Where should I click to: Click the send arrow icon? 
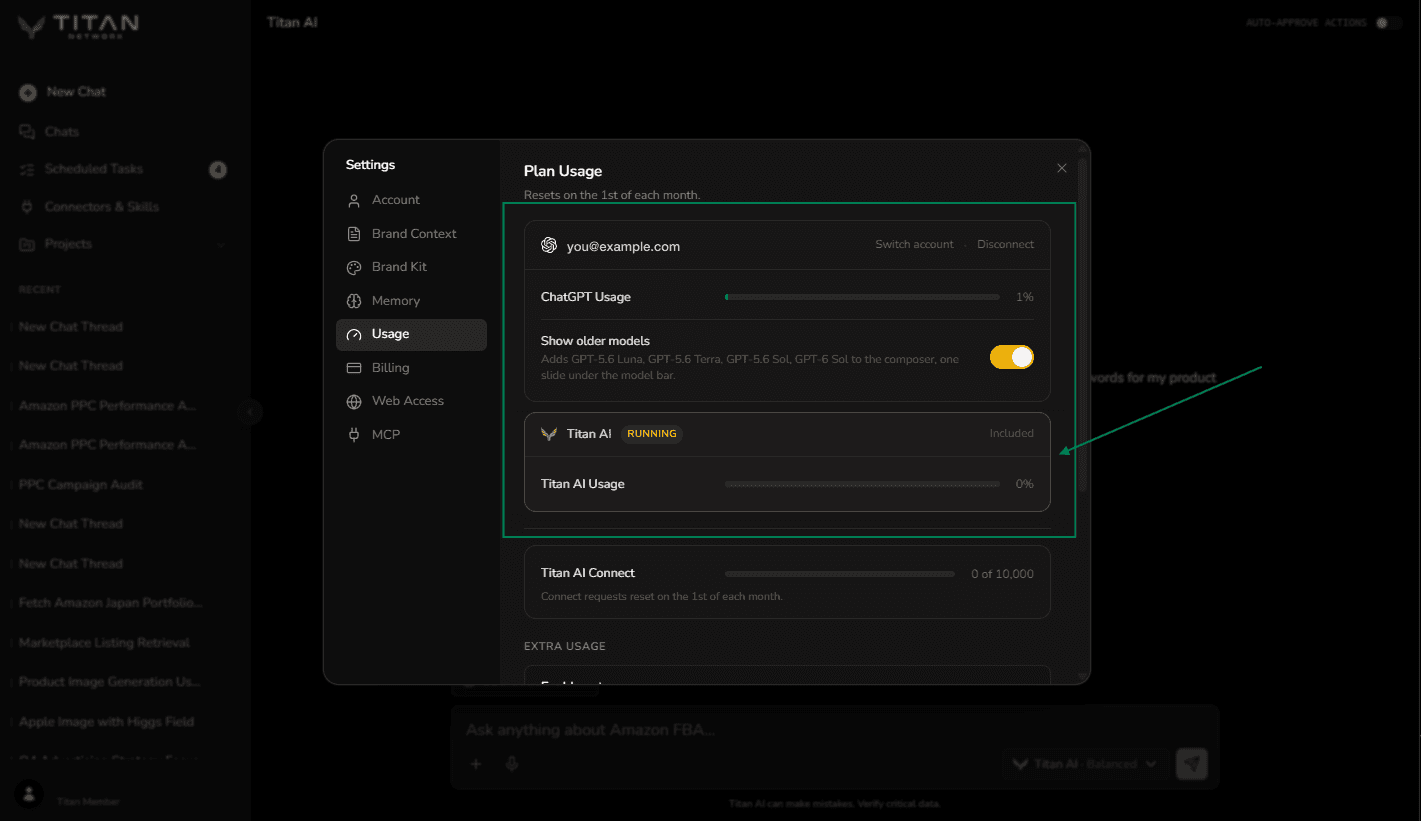(1192, 764)
